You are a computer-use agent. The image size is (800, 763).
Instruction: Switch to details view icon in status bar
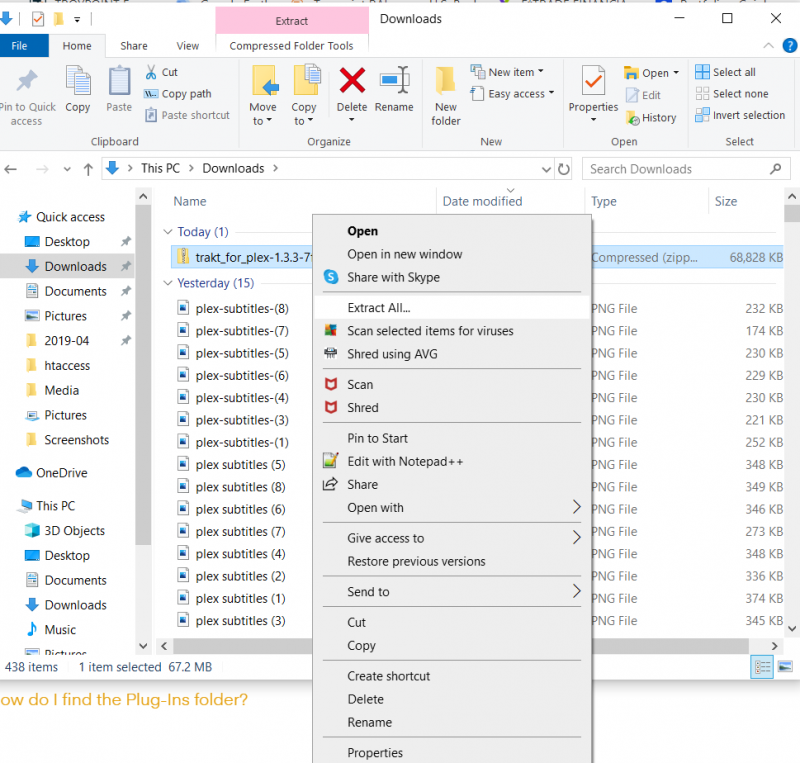point(762,666)
